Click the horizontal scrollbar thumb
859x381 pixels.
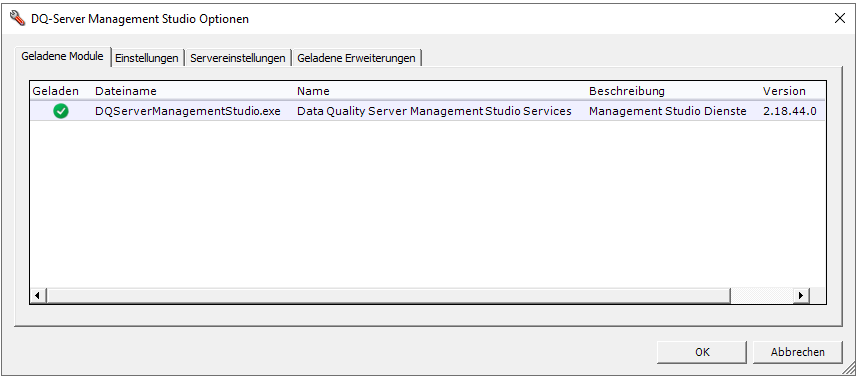(388, 295)
